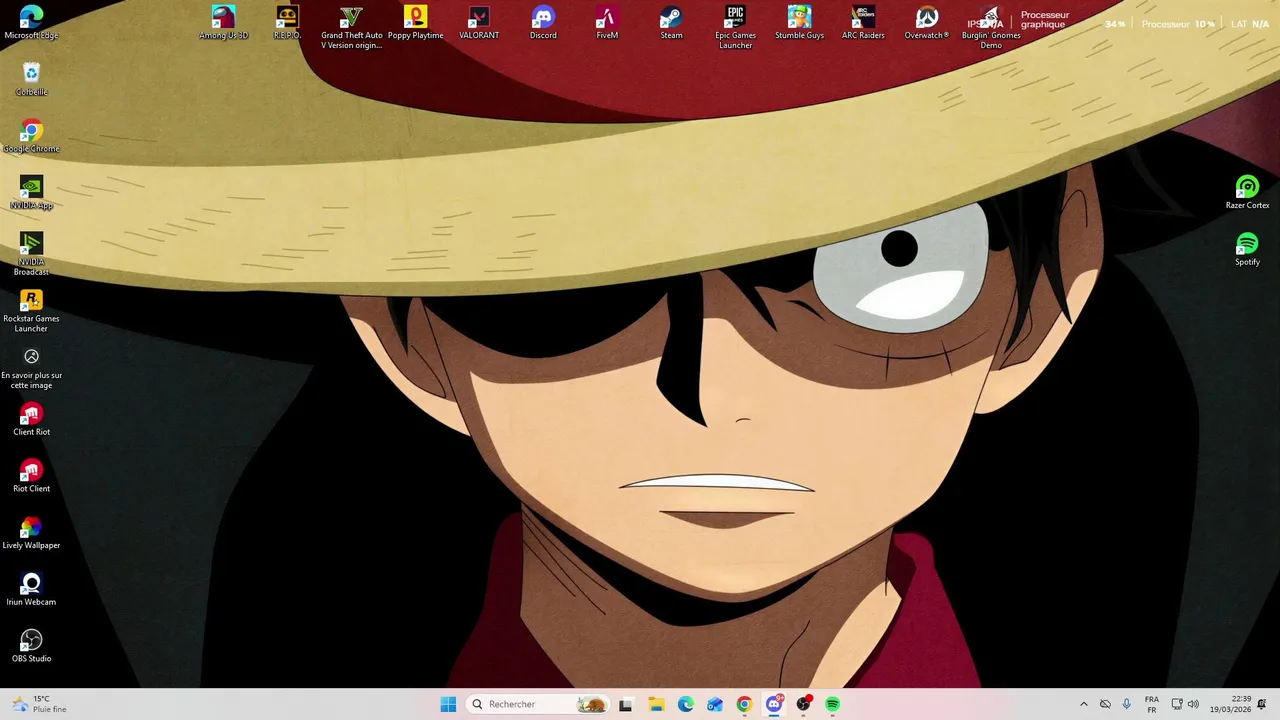The image size is (1280, 720).
Task: Select Iriun Webcam desktop icon
Action: pos(31,590)
